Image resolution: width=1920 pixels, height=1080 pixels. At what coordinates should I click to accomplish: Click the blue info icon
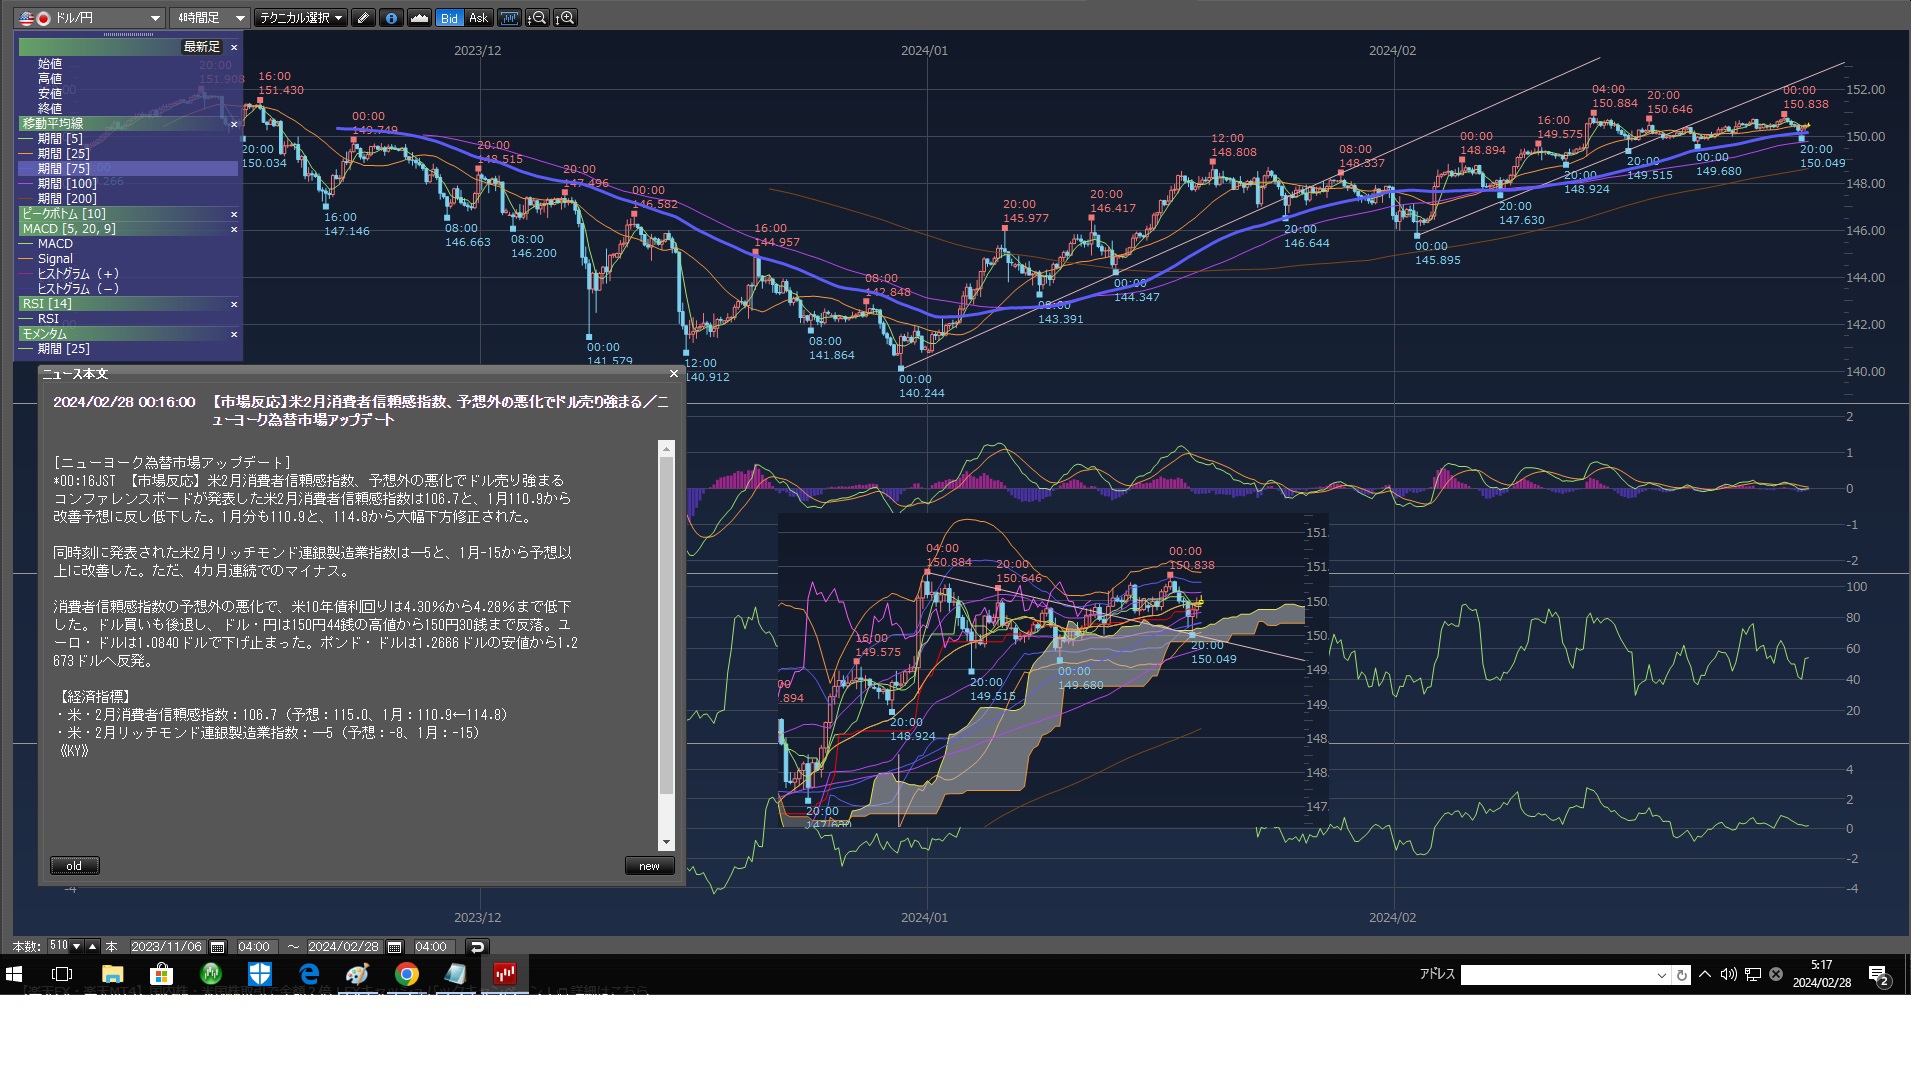click(x=391, y=18)
